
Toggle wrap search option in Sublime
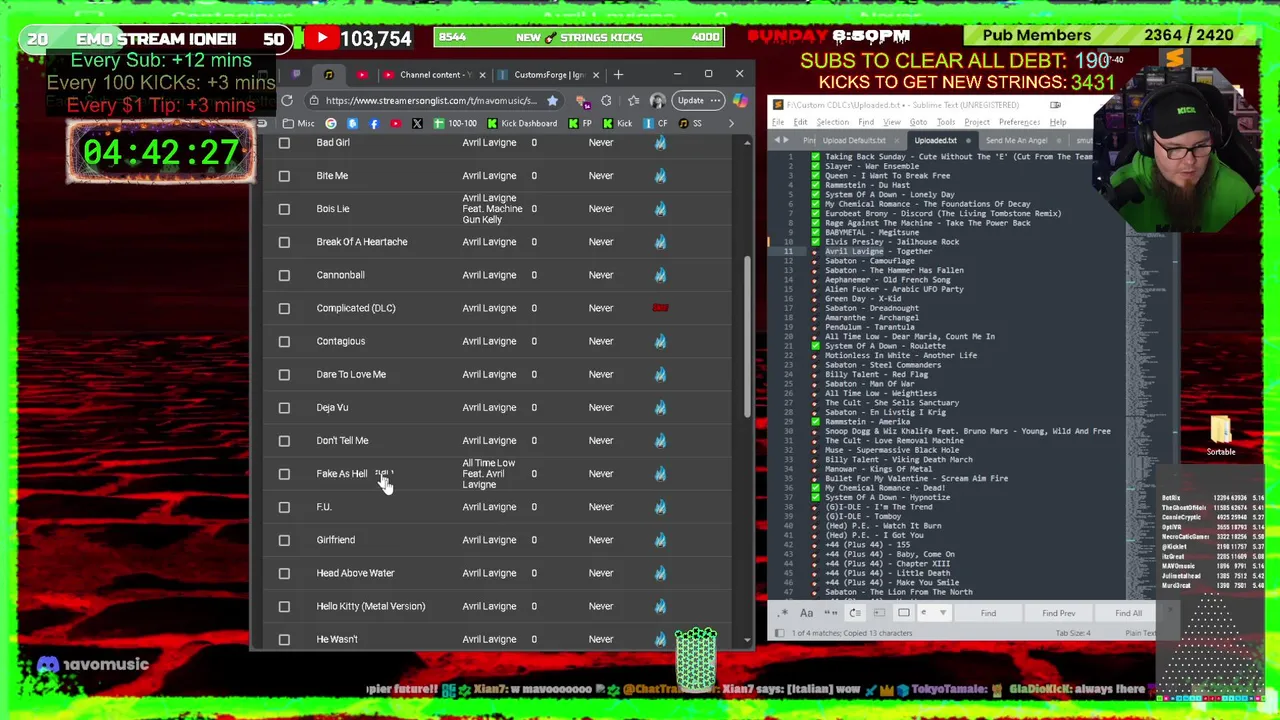point(855,613)
